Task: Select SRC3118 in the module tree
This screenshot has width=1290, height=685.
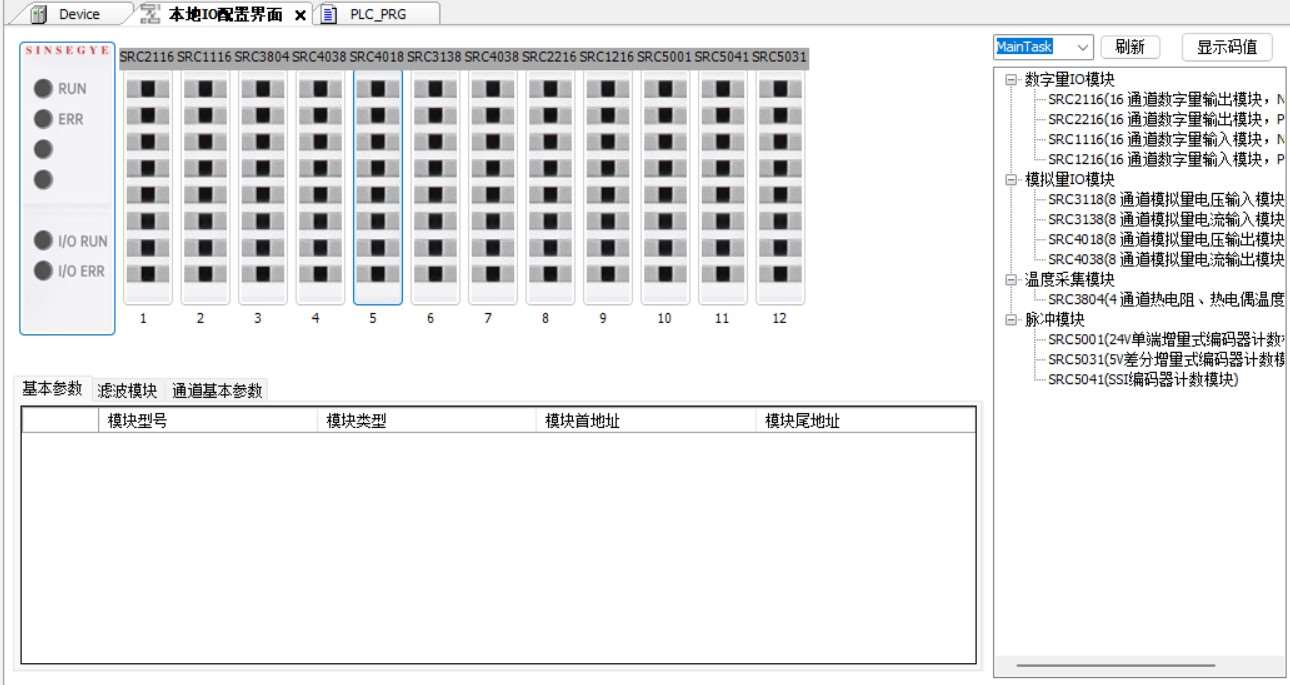Action: 1166,199
